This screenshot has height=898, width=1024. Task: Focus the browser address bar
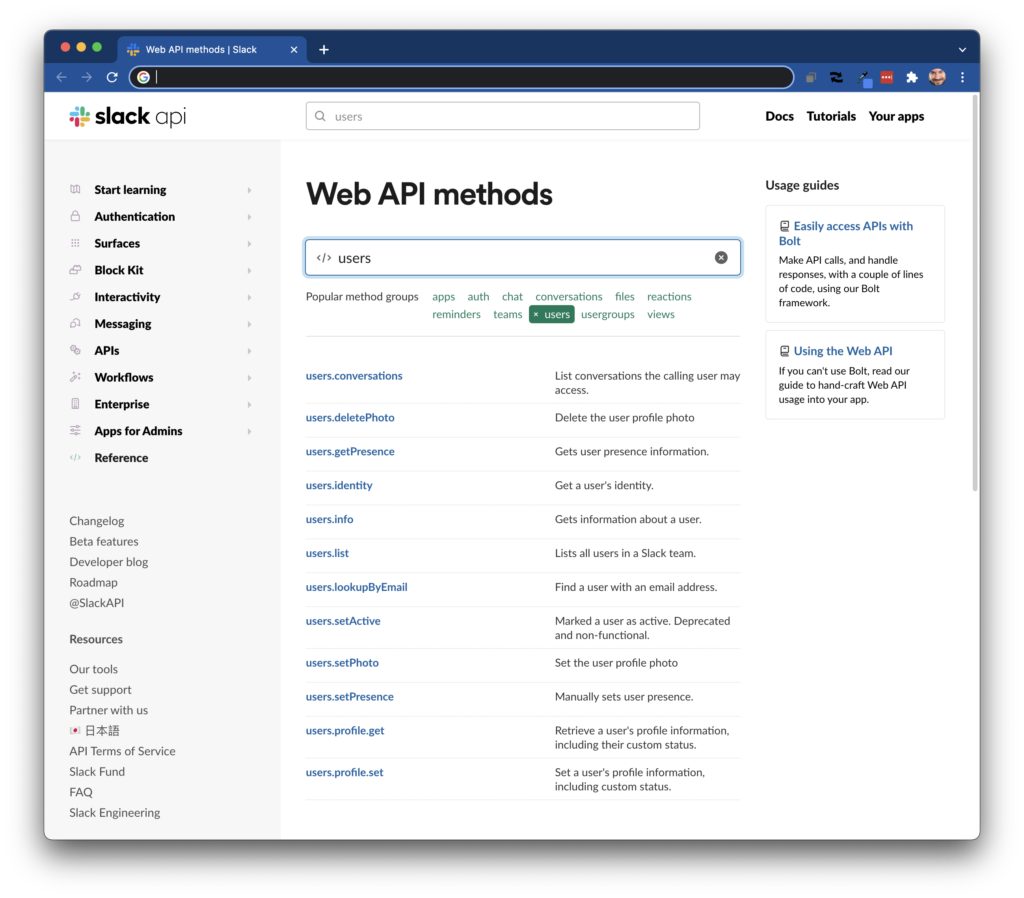[x=462, y=77]
